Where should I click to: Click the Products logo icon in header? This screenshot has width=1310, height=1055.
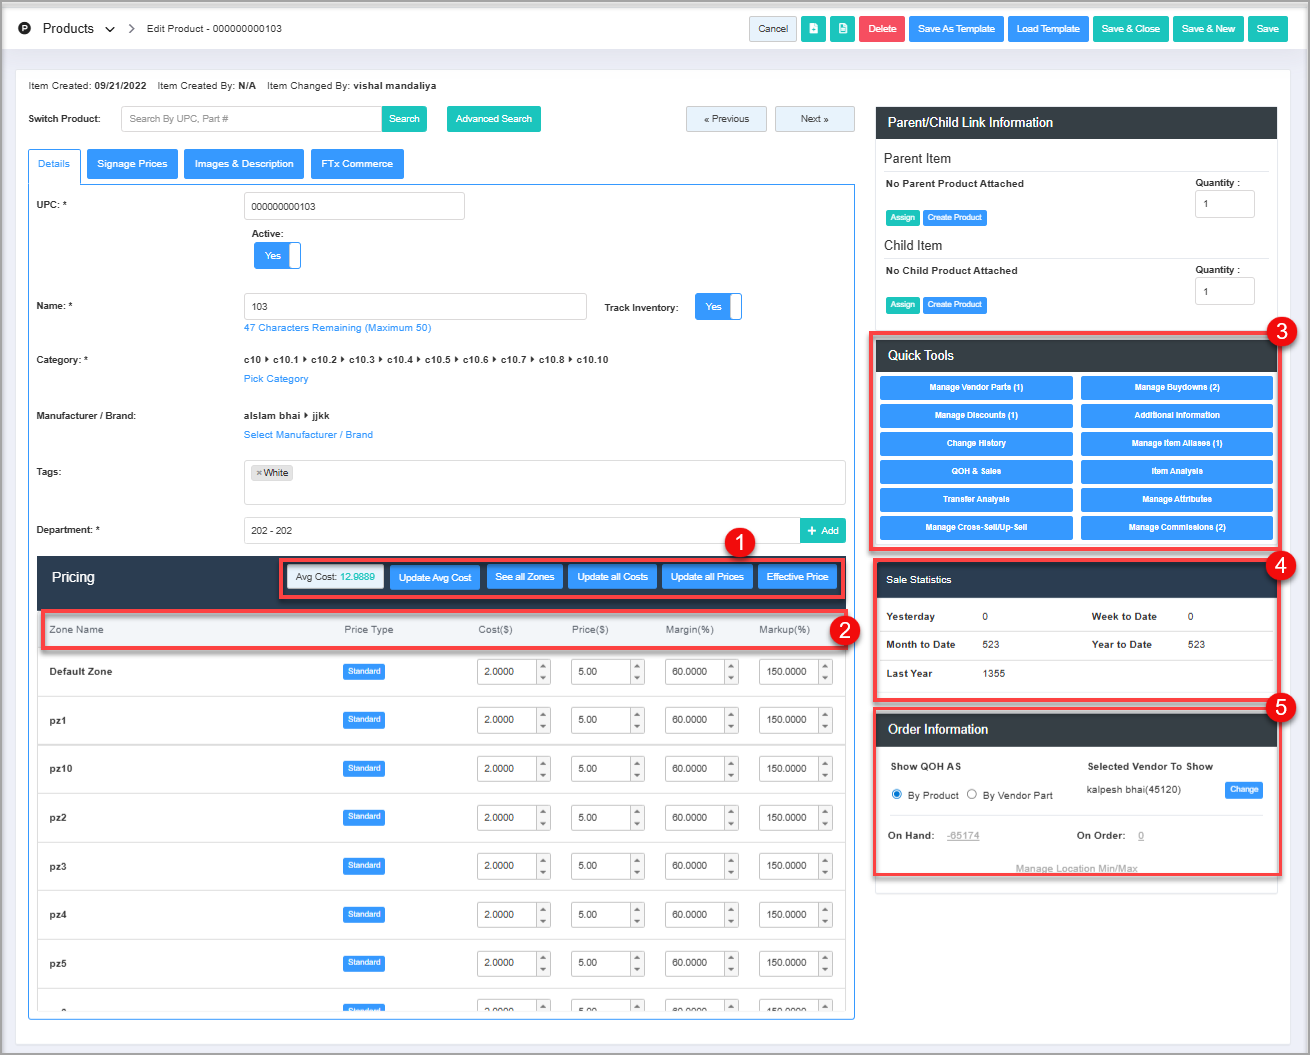pyautogui.click(x=25, y=29)
